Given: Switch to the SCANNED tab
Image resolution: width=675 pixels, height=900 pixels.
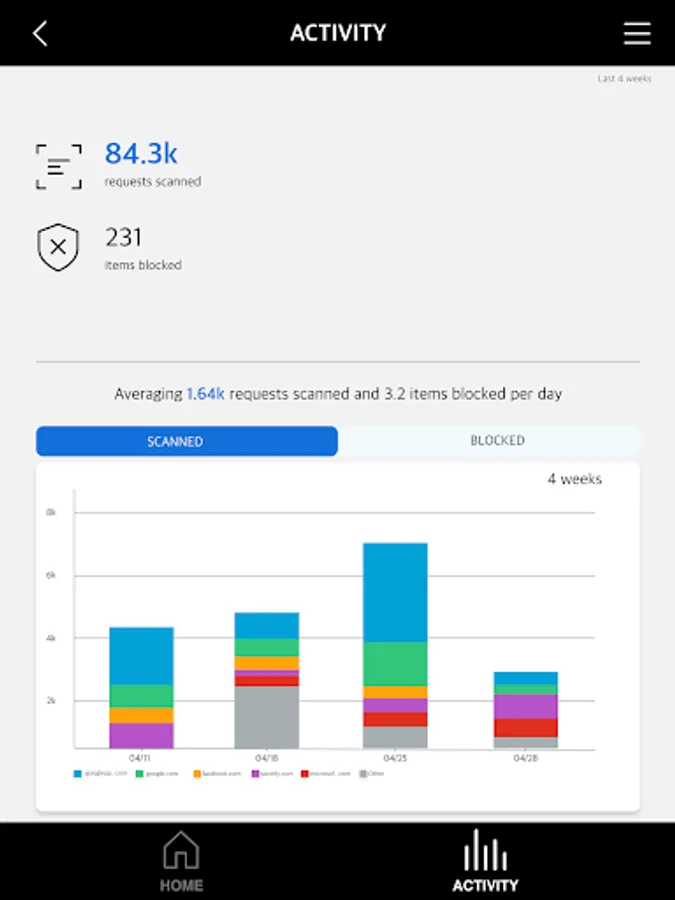Looking at the screenshot, I should pyautogui.click(x=187, y=441).
